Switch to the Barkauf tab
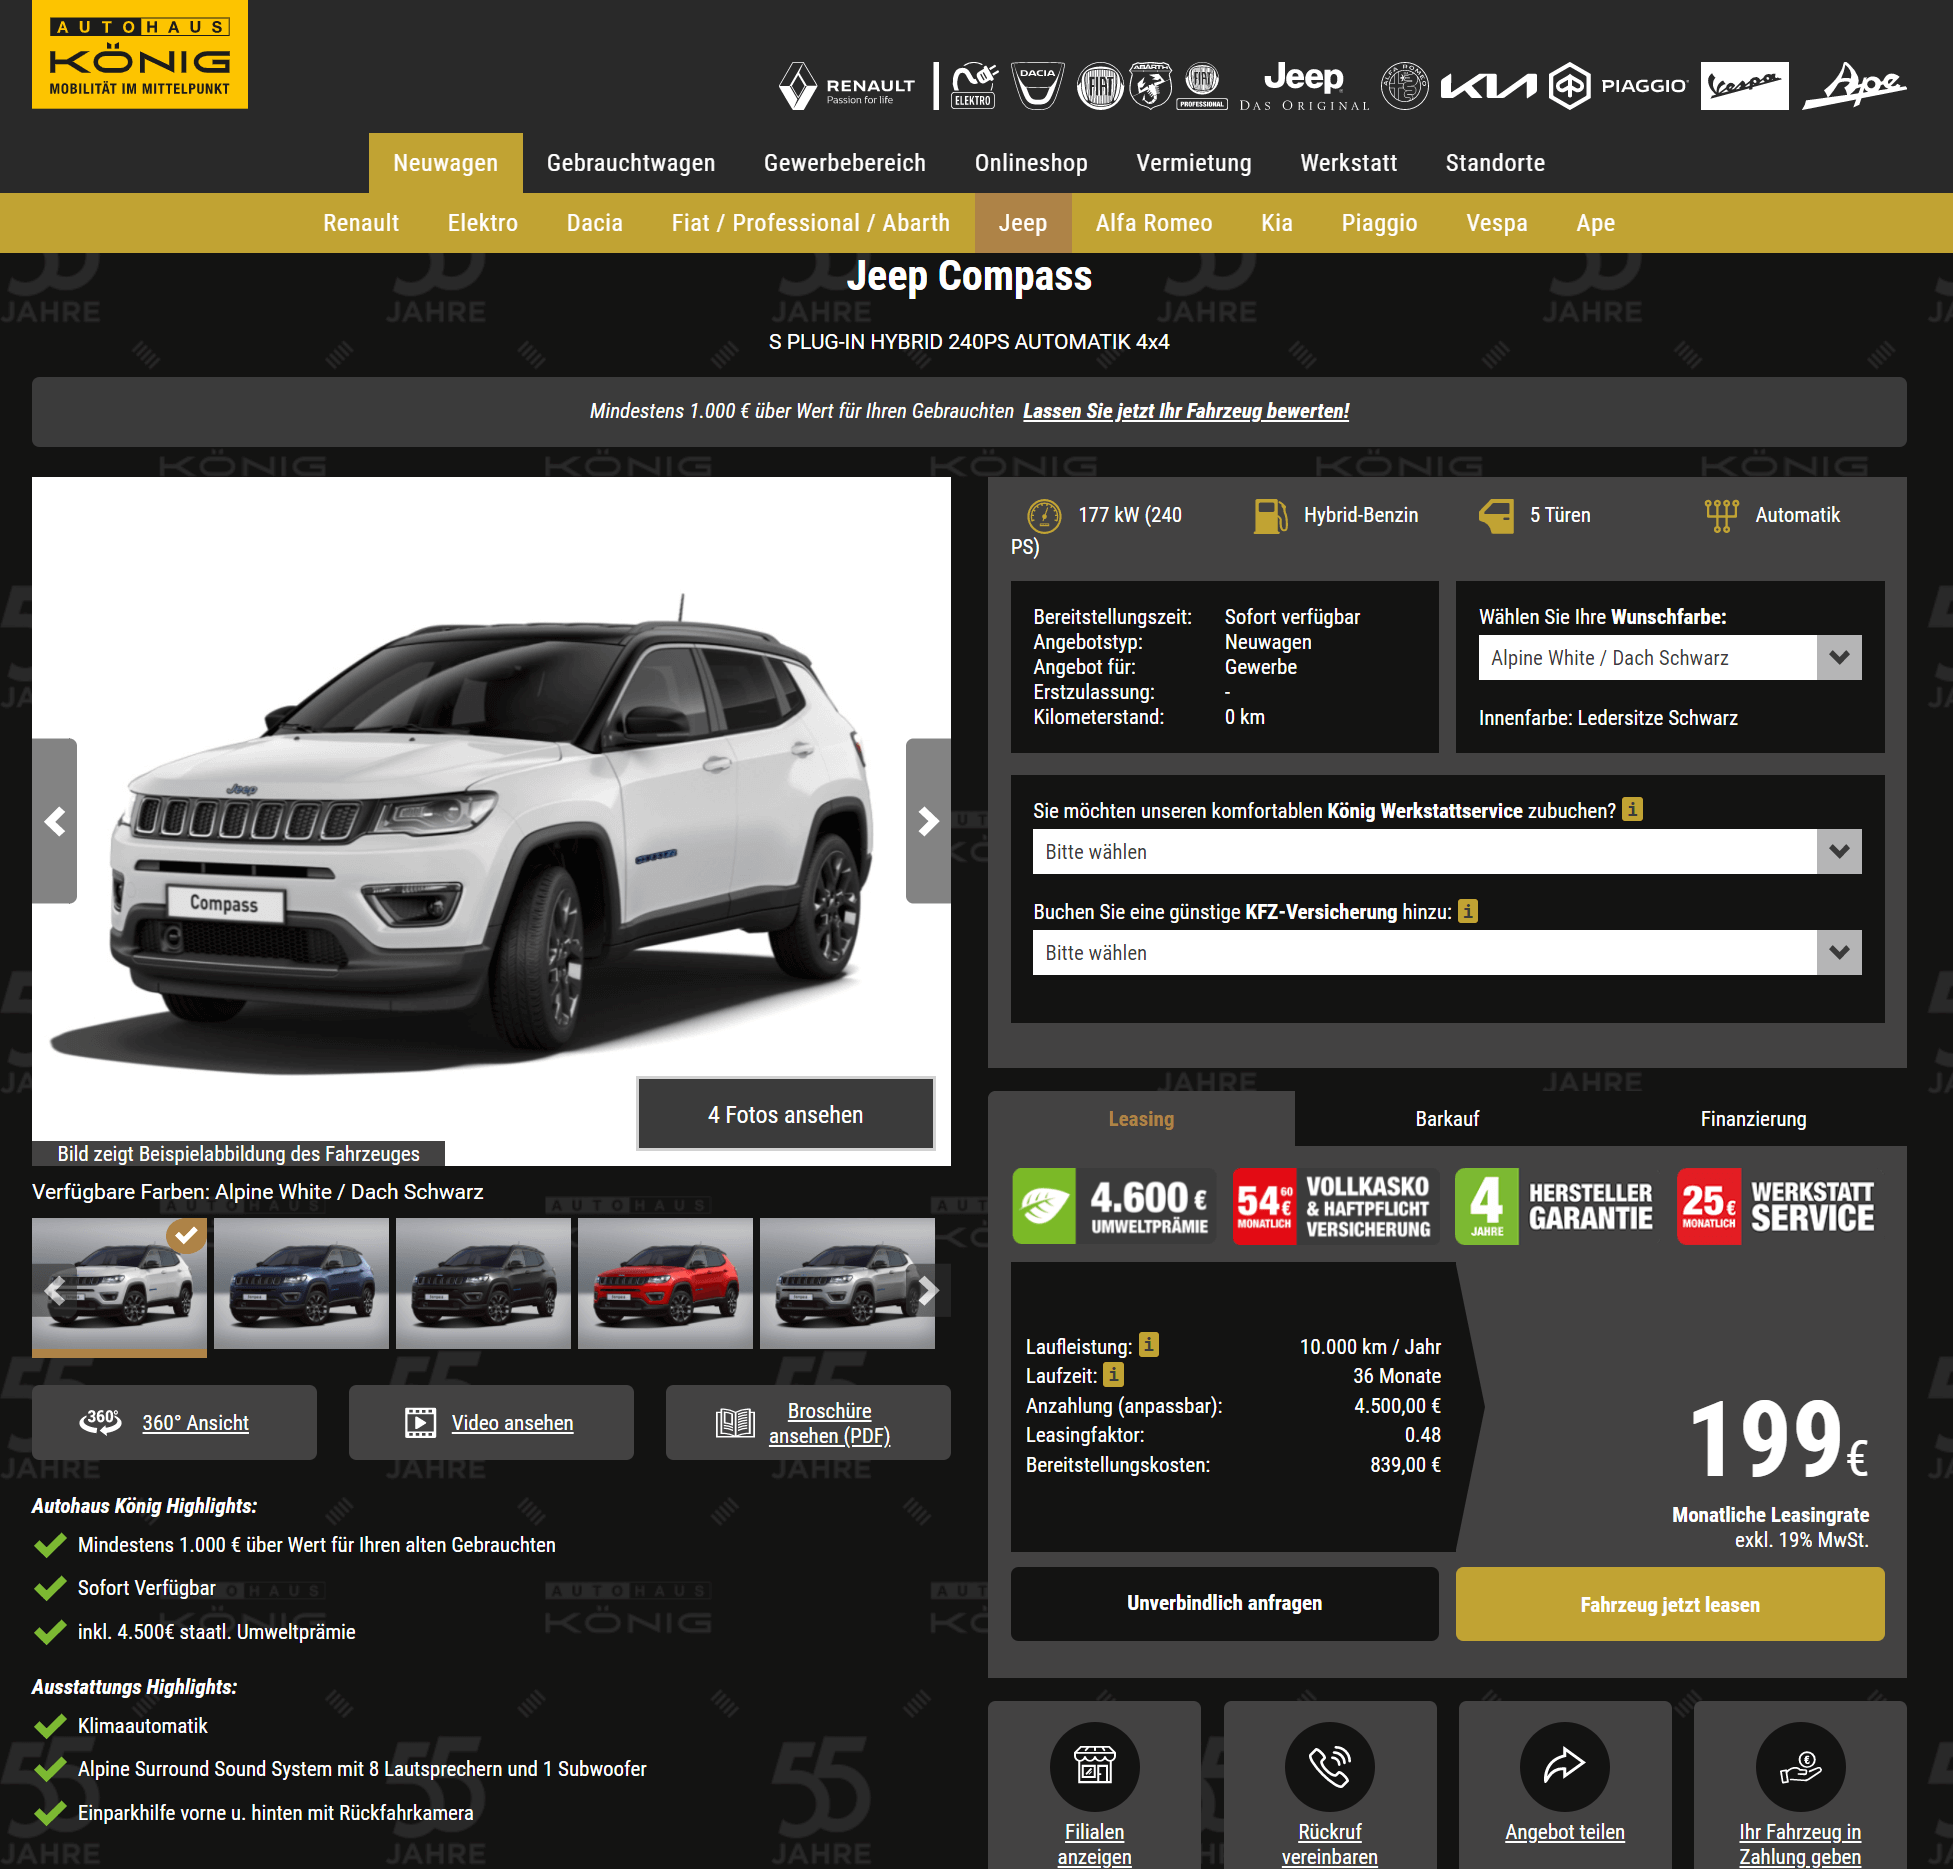Screen dimensions: 1953x1869 point(1447,1119)
